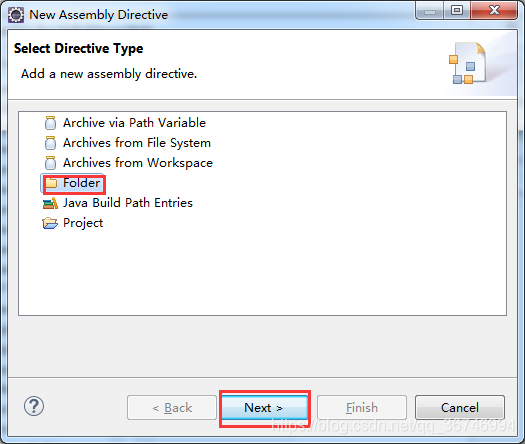The height and width of the screenshot is (444, 525).
Task: Select Archives from Workspace directive
Action: pyautogui.click(x=138, y=163)
